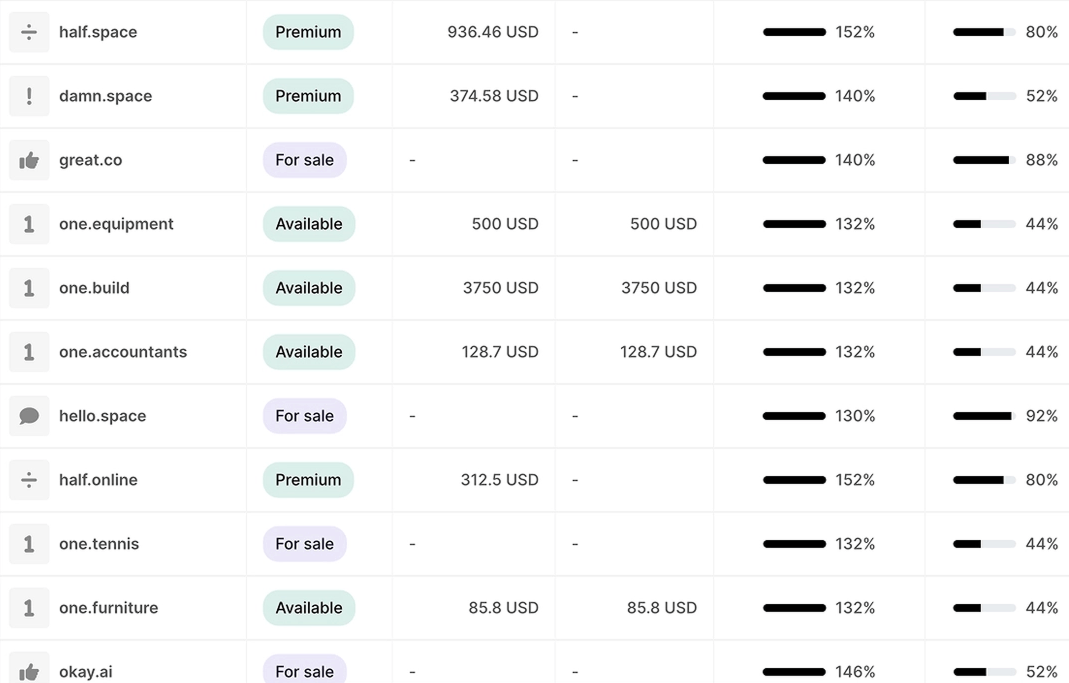
Task: Click the number one icon for one.furniture
Action: tap(29, 607)
